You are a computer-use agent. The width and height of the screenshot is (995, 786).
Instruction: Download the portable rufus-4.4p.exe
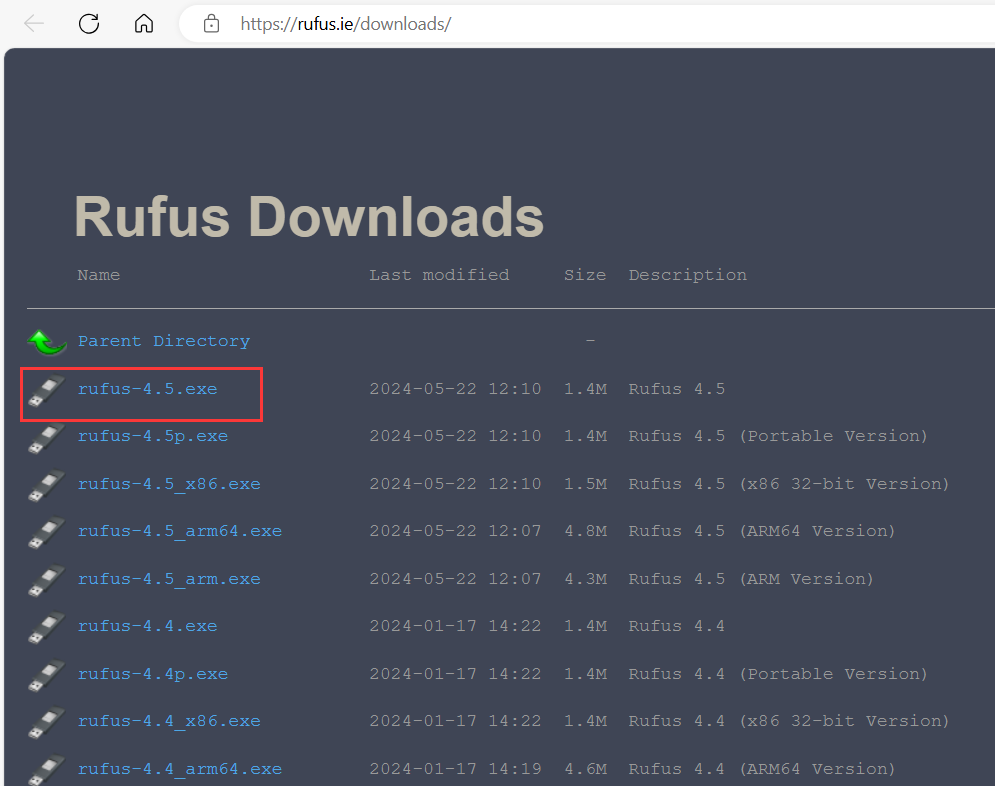click(153, 674)
